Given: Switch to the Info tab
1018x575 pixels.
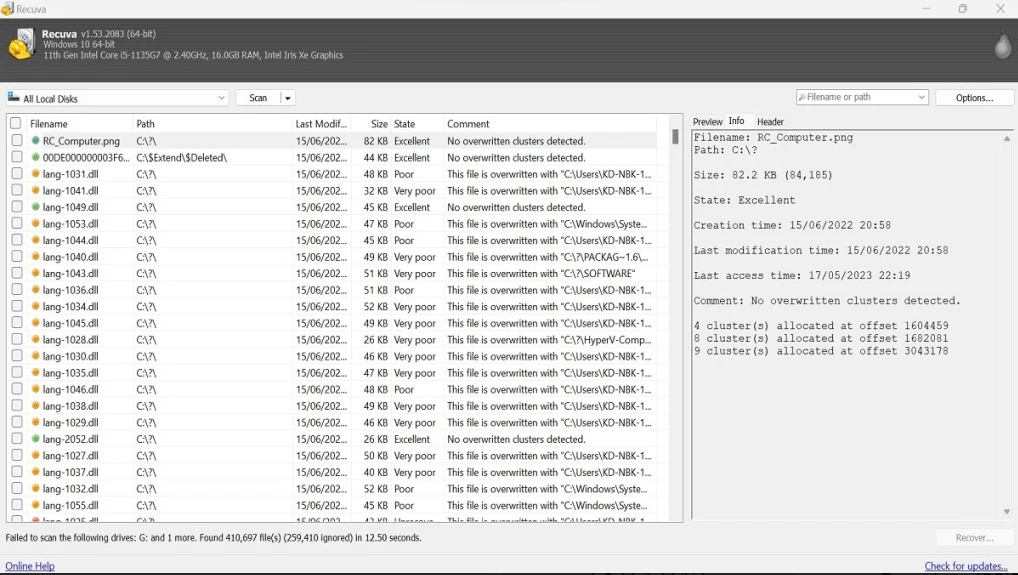Looking at the screenshot, I should tap(736, 121).
